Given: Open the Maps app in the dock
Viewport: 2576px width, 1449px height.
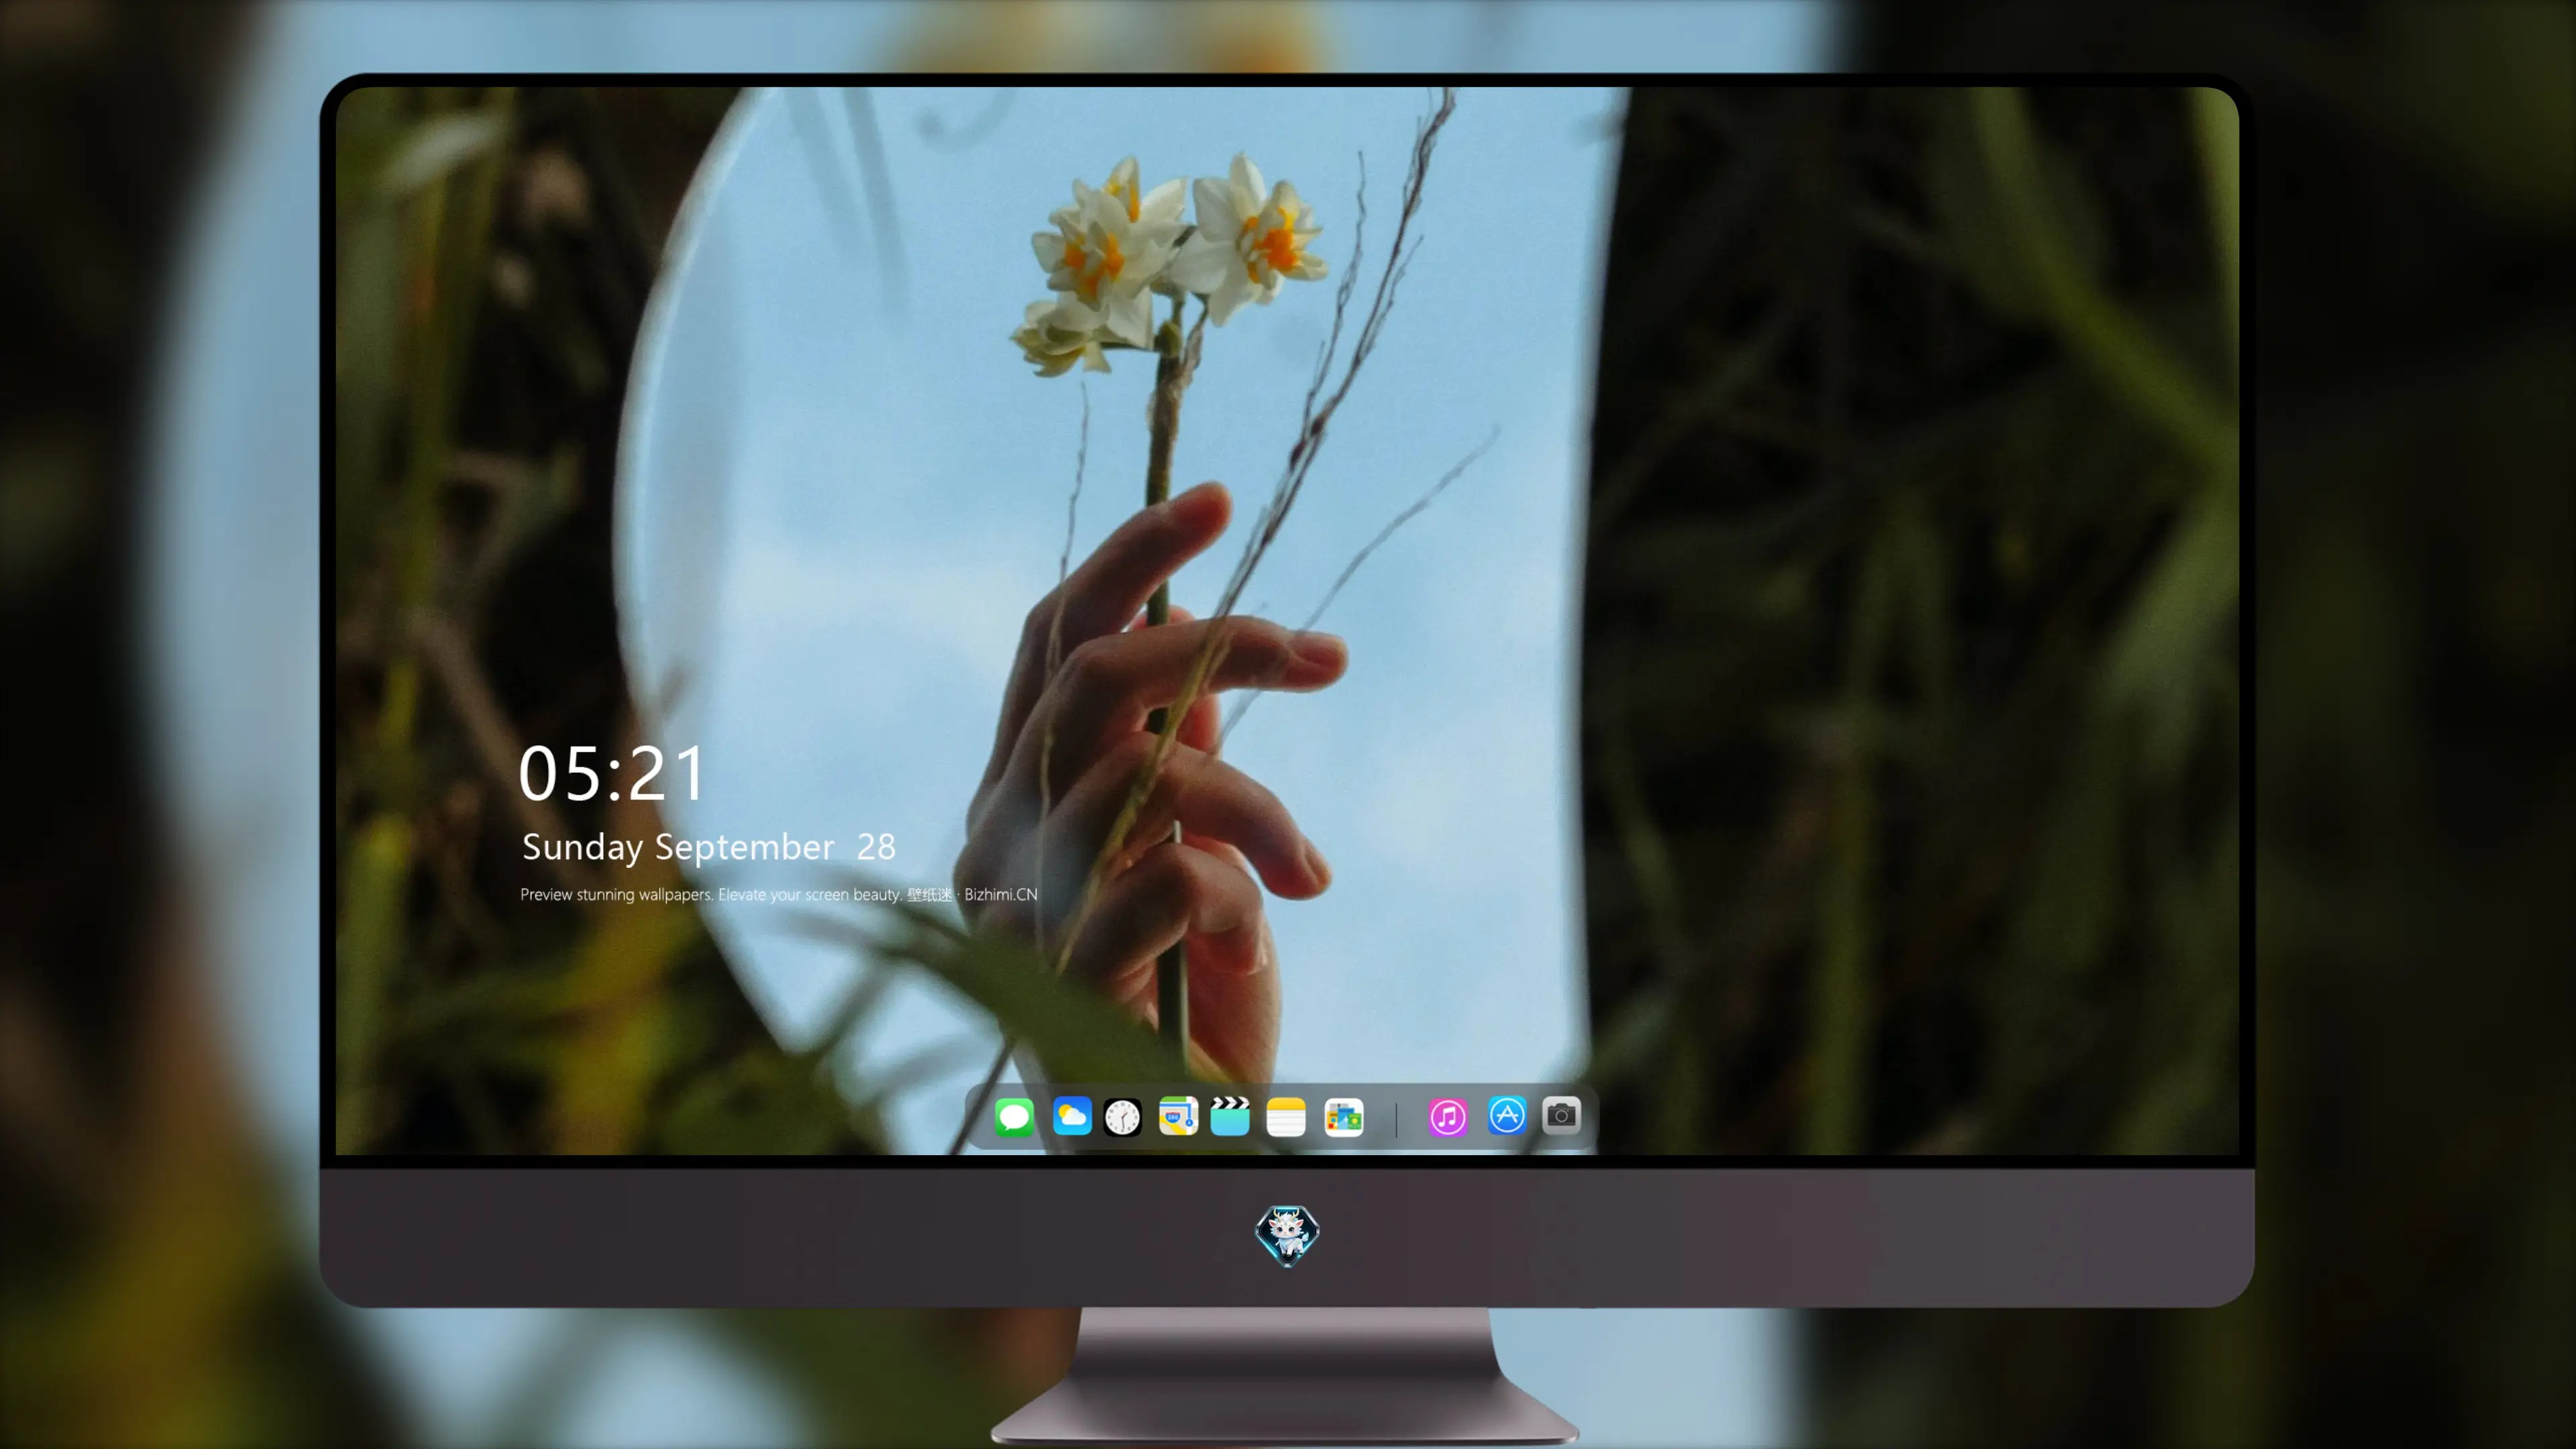Looking at the screenshot, I should click(x=1178, y=1116).
